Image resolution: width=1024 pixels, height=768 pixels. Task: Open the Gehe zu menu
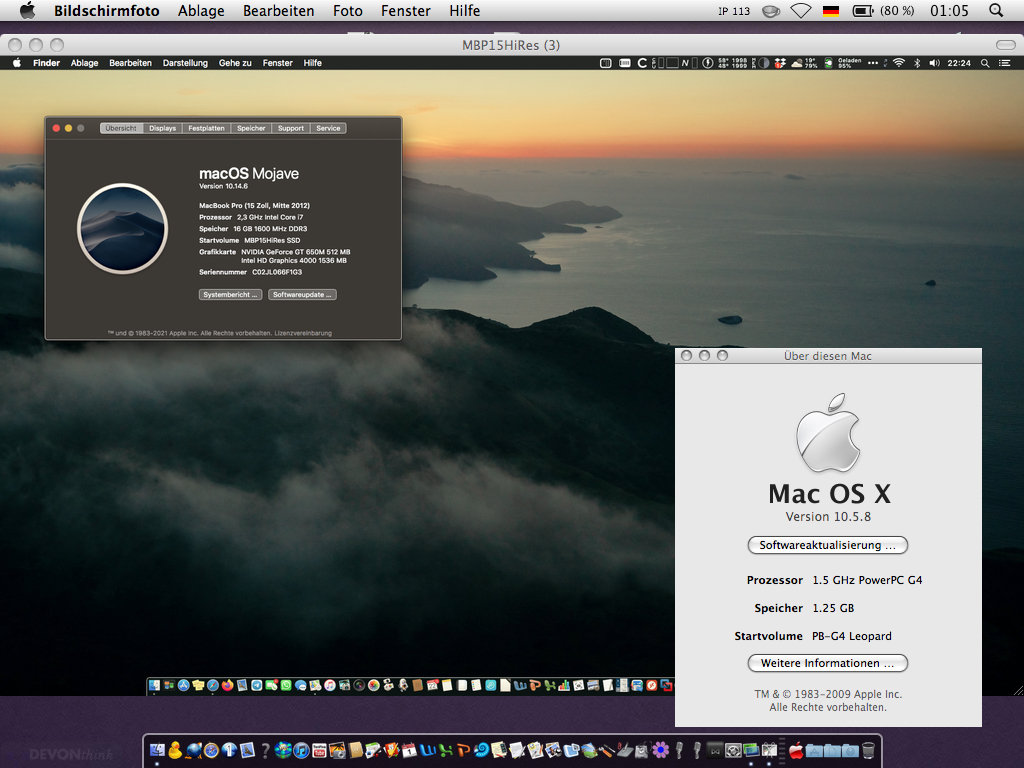pos(235,63)
